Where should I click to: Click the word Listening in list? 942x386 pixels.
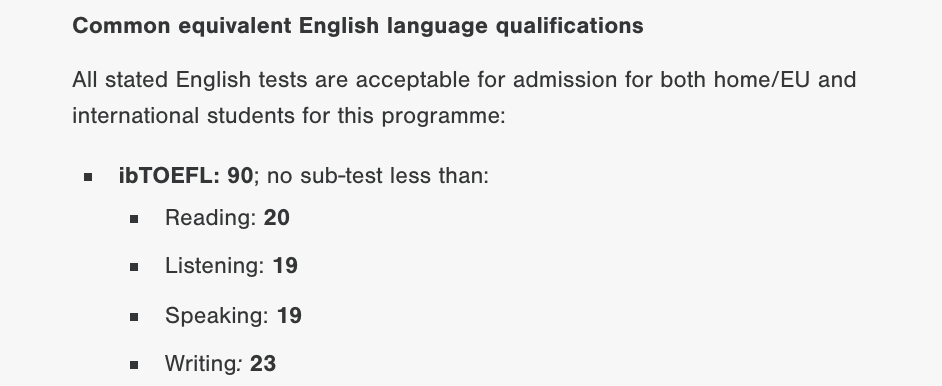tap(212, 266)
